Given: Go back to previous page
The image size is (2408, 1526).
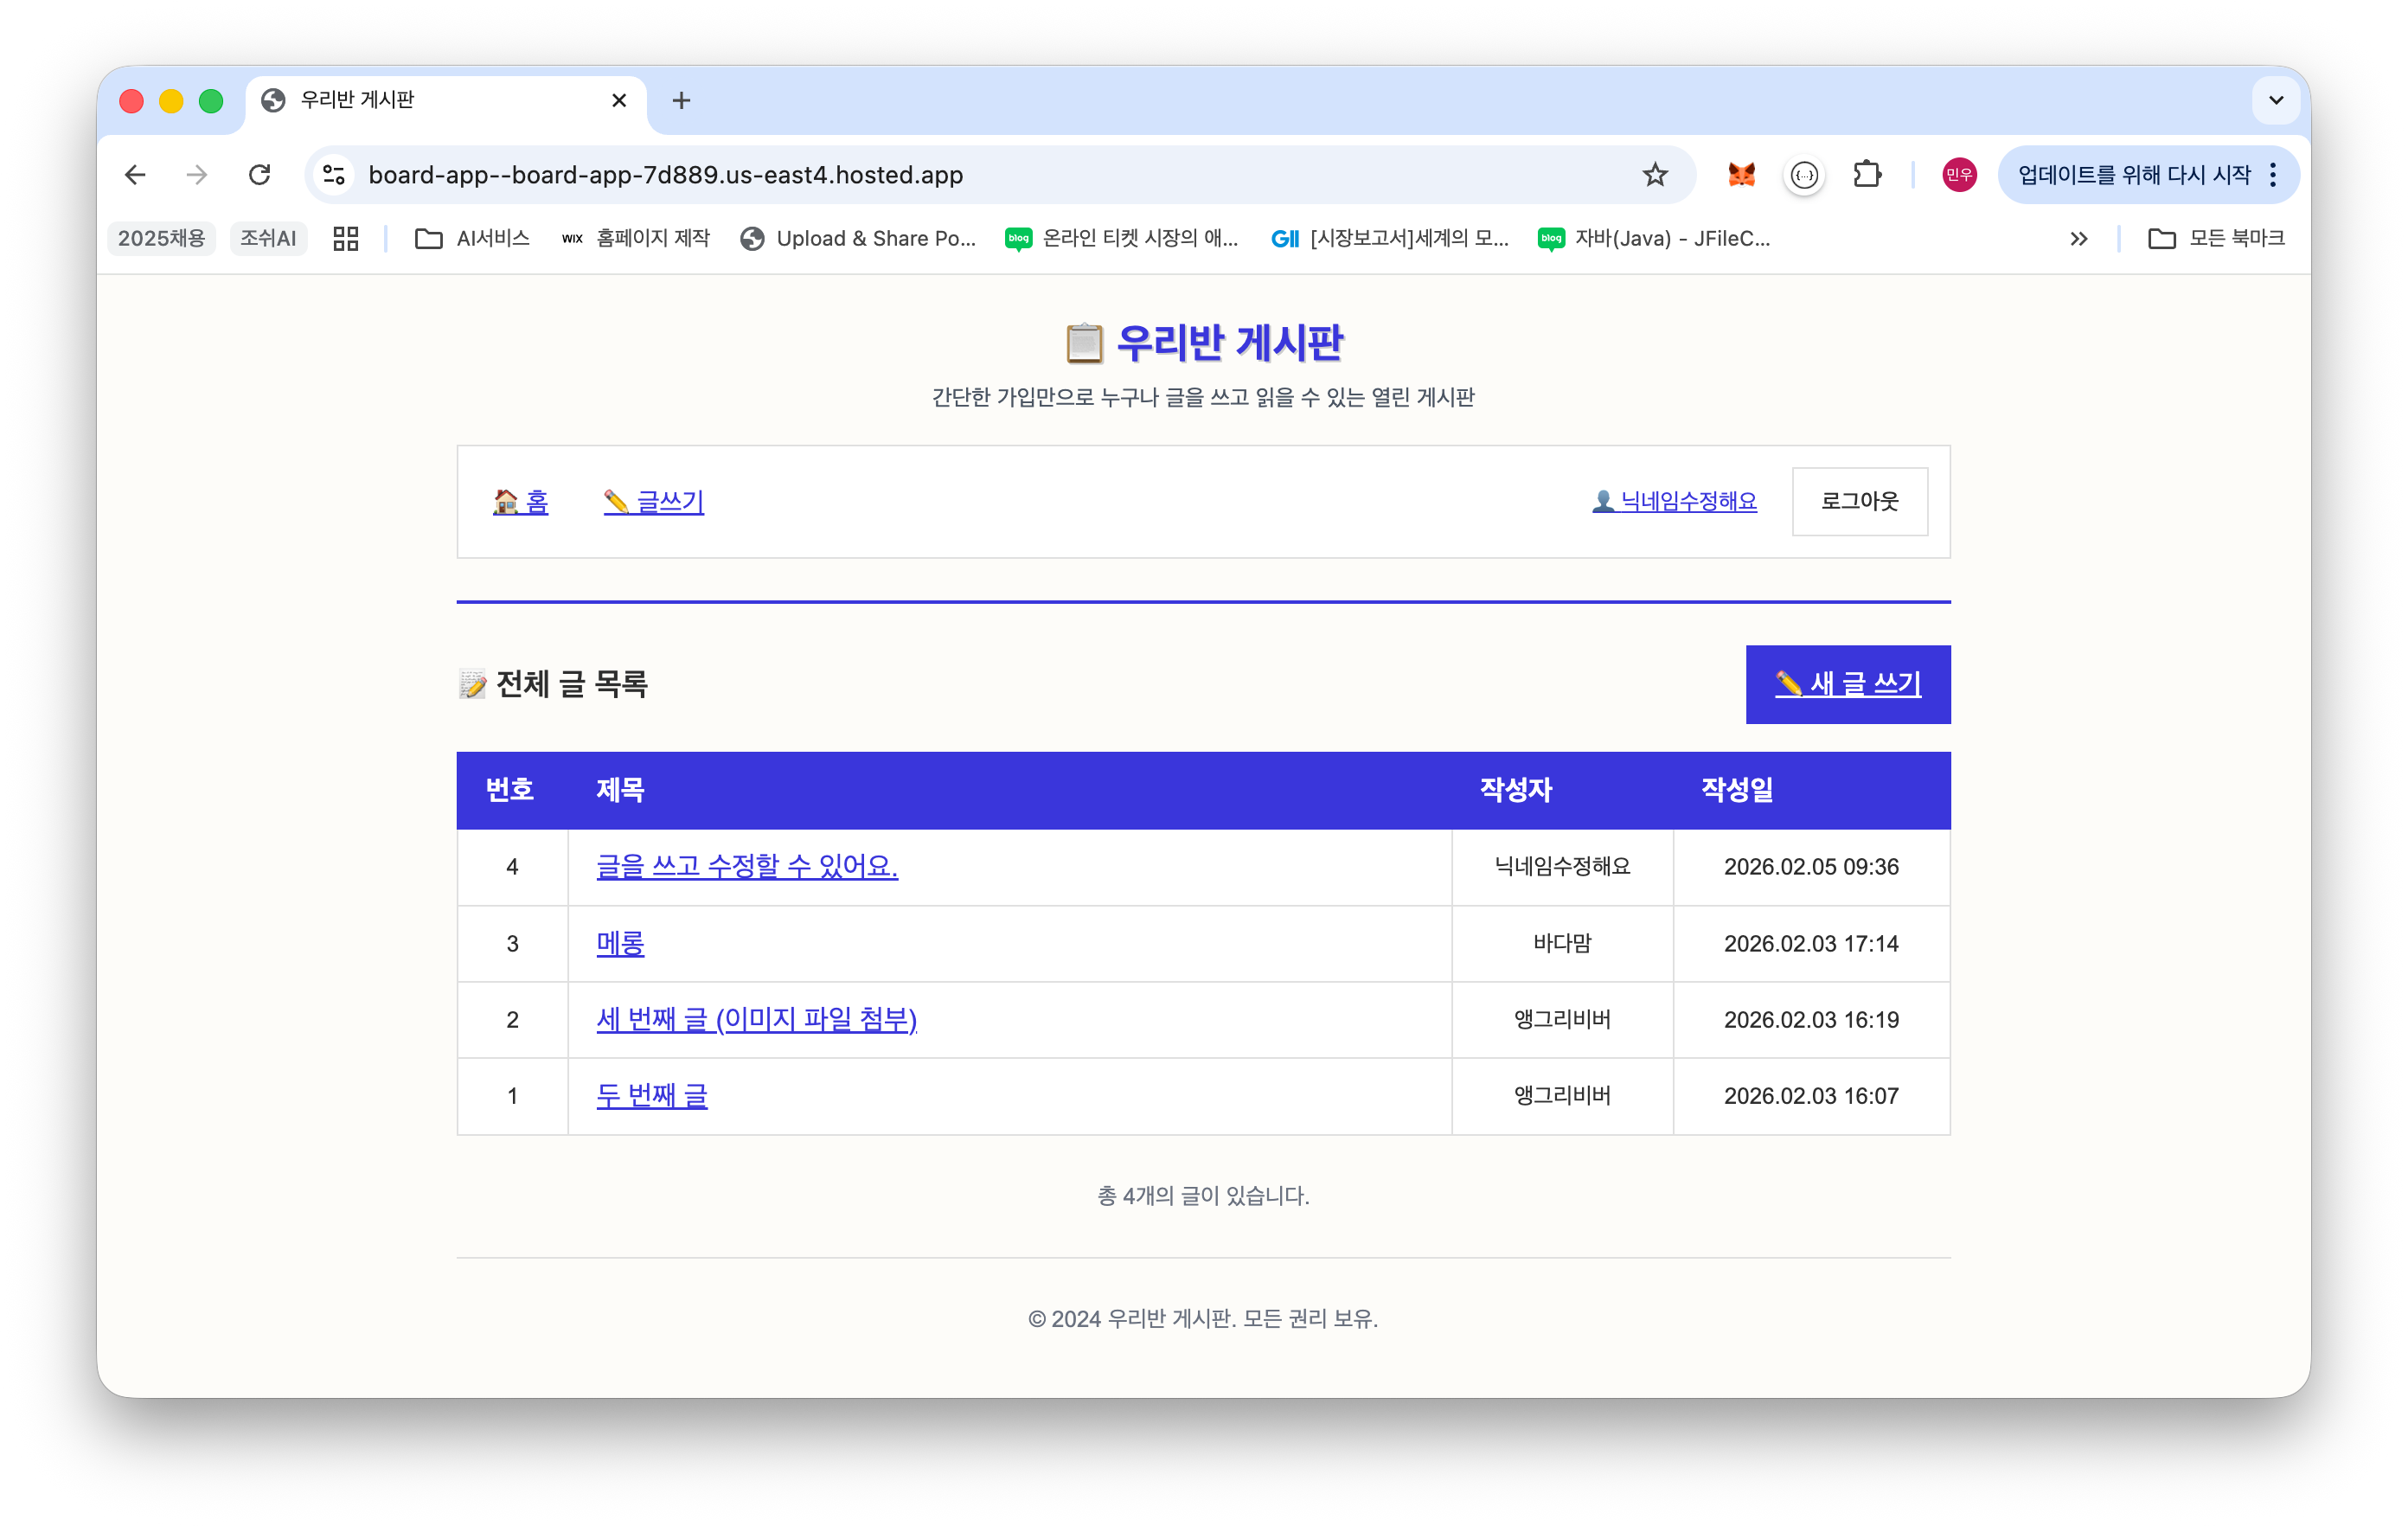Looking at the screenshot, I should pos(135,175).
